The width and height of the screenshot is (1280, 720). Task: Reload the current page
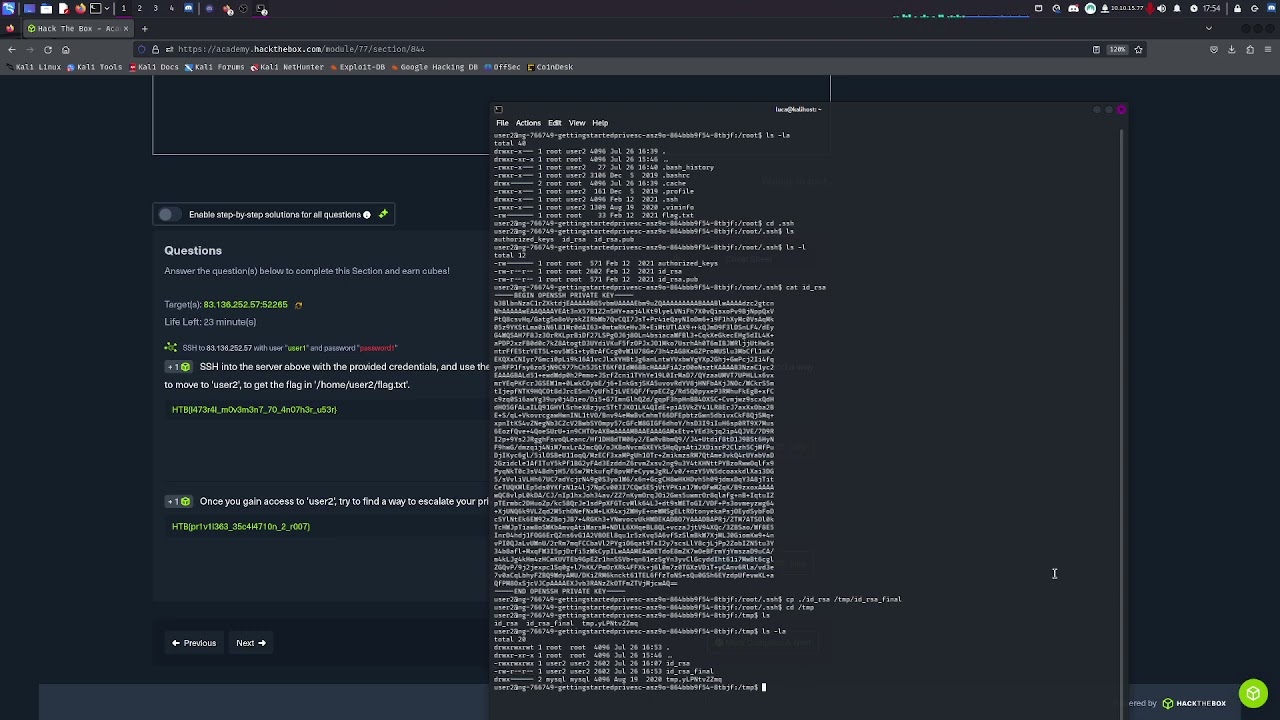pos(47,49)
